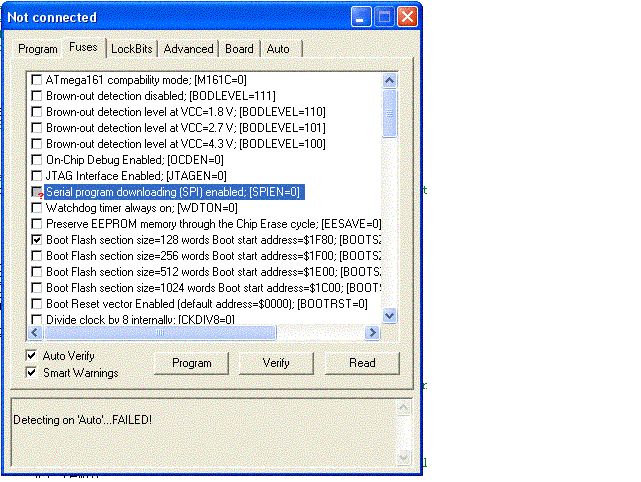Switch to the Board tab
The image size is (641, 482).
point(240,49)
